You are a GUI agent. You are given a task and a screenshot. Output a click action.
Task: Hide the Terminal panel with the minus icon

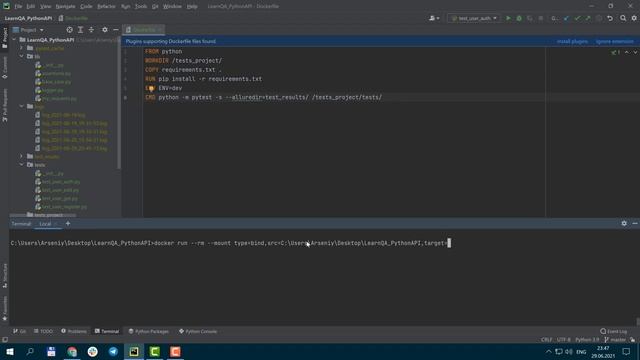coord(635,223)
